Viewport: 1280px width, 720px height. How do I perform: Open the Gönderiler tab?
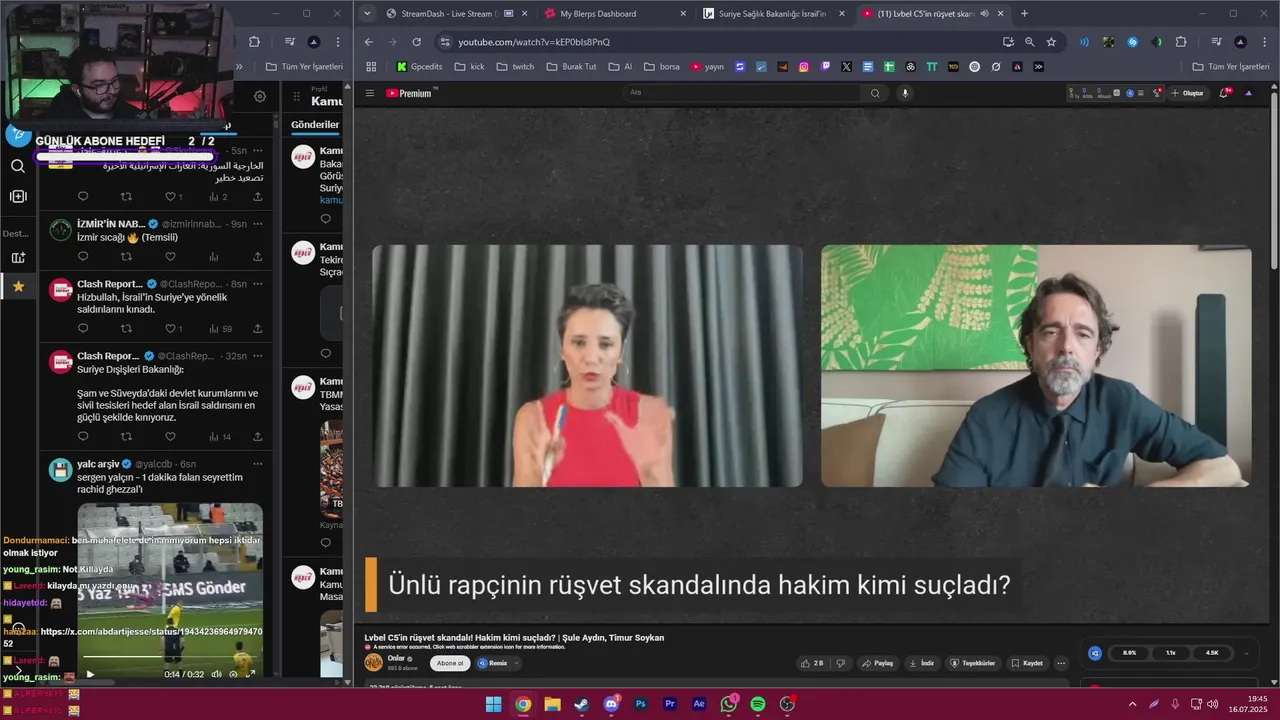(315, 125)
